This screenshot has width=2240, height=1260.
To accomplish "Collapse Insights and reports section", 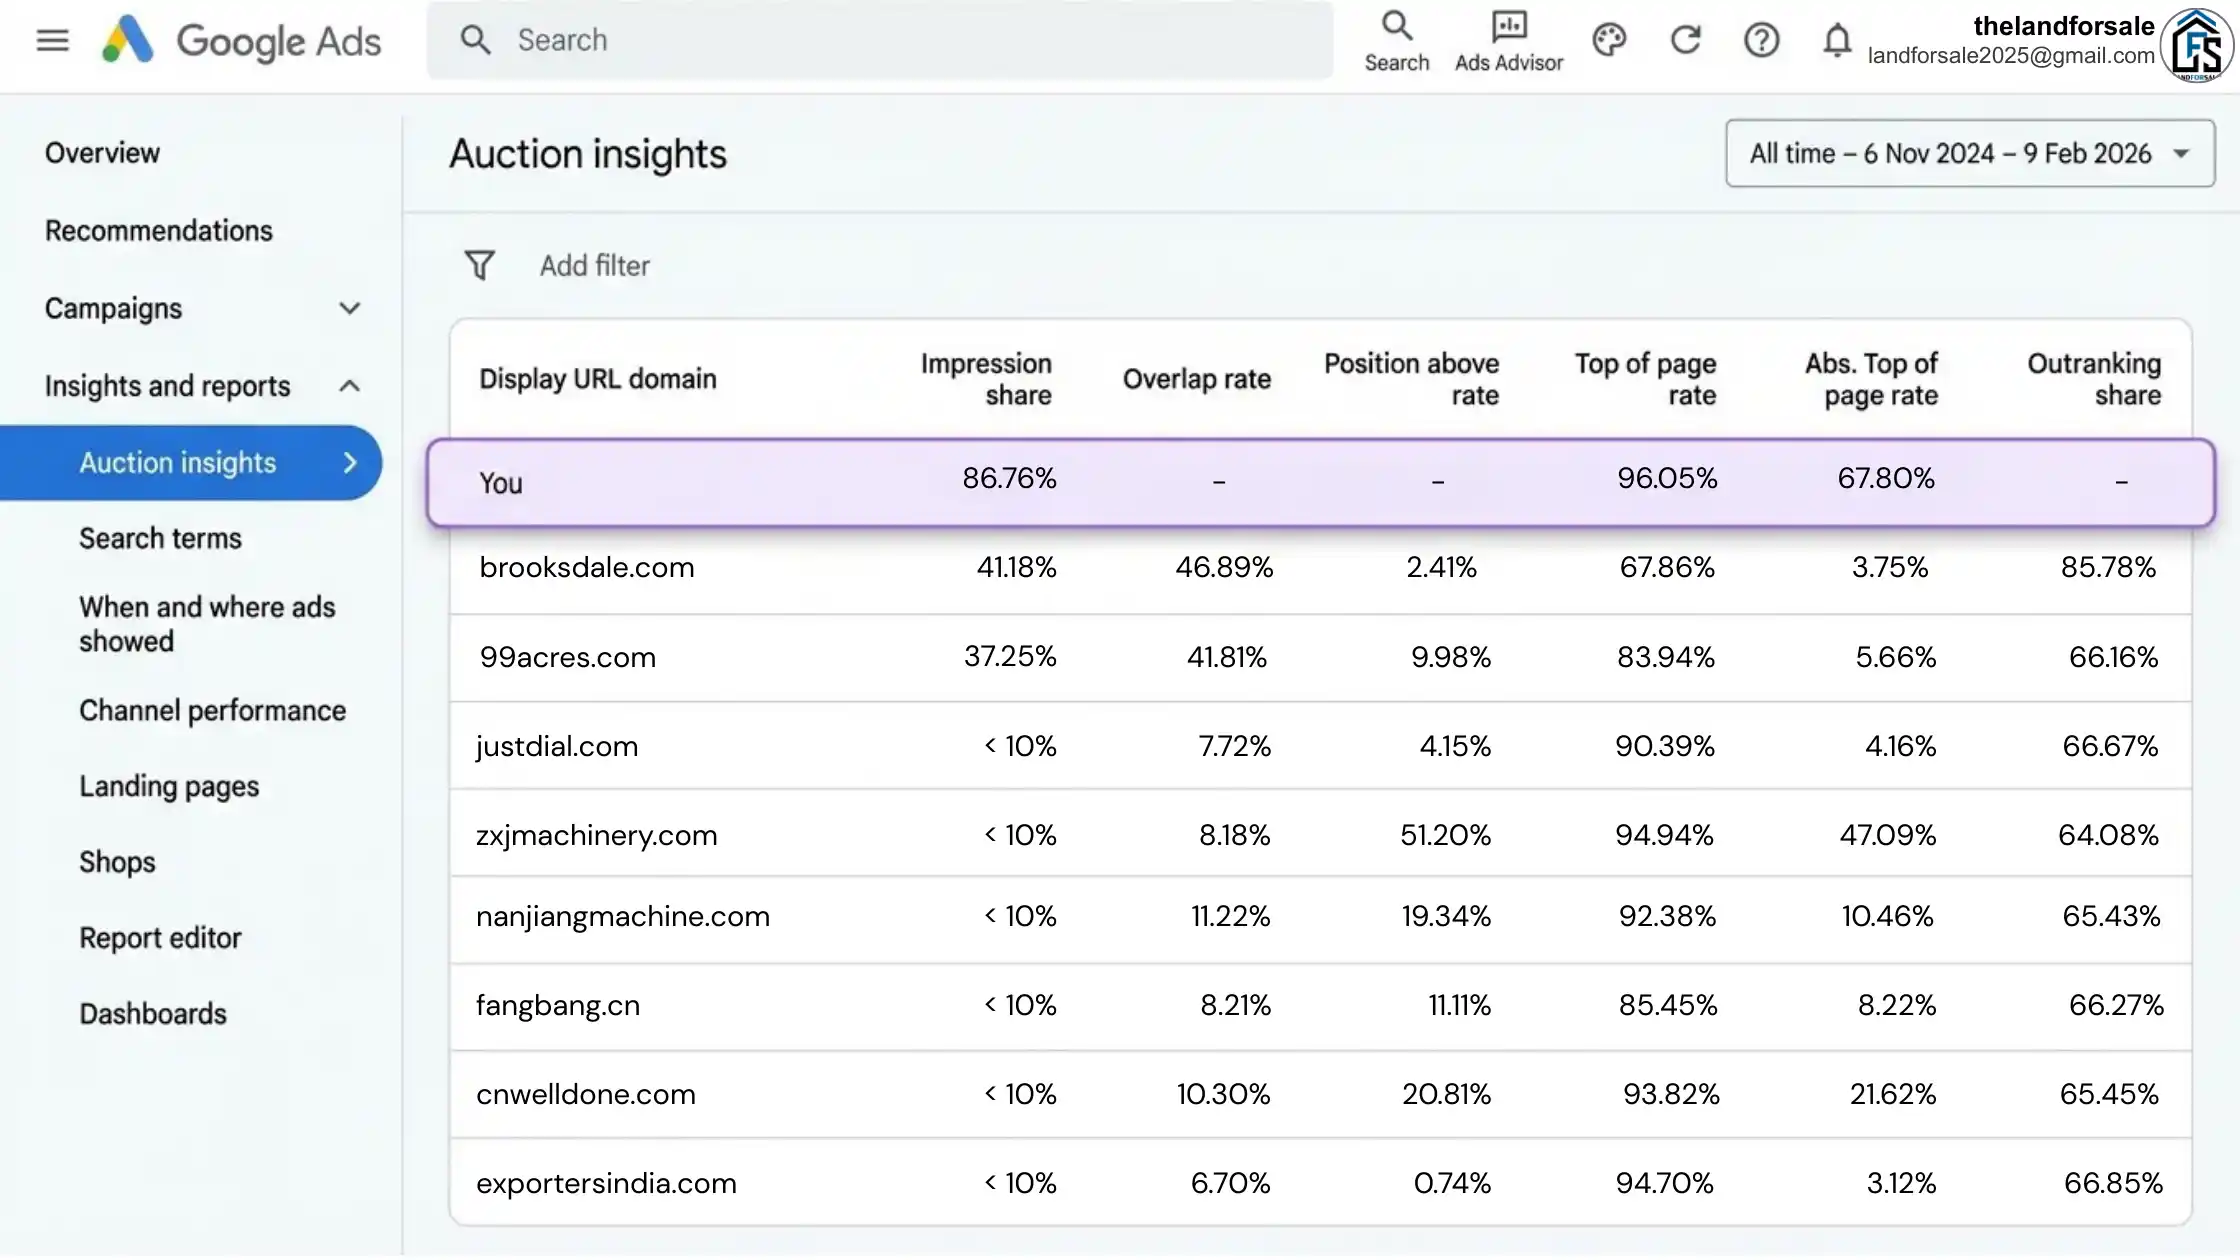I will pos(349,386).
